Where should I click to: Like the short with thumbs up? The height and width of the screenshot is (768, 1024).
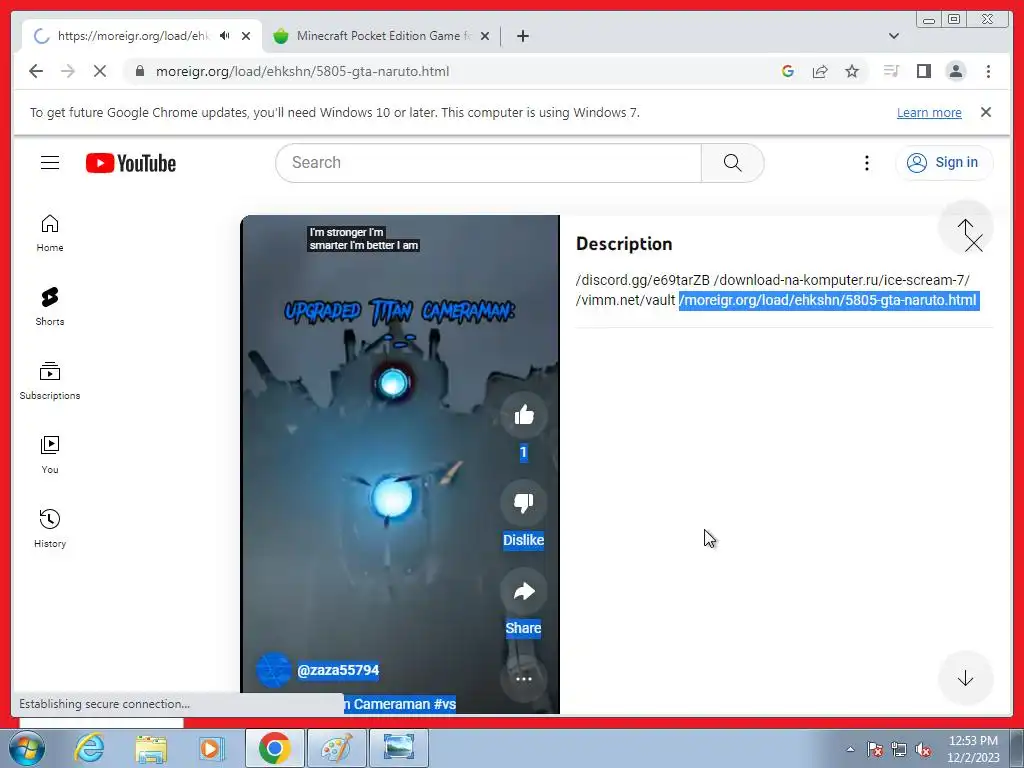tap(524, 415)
